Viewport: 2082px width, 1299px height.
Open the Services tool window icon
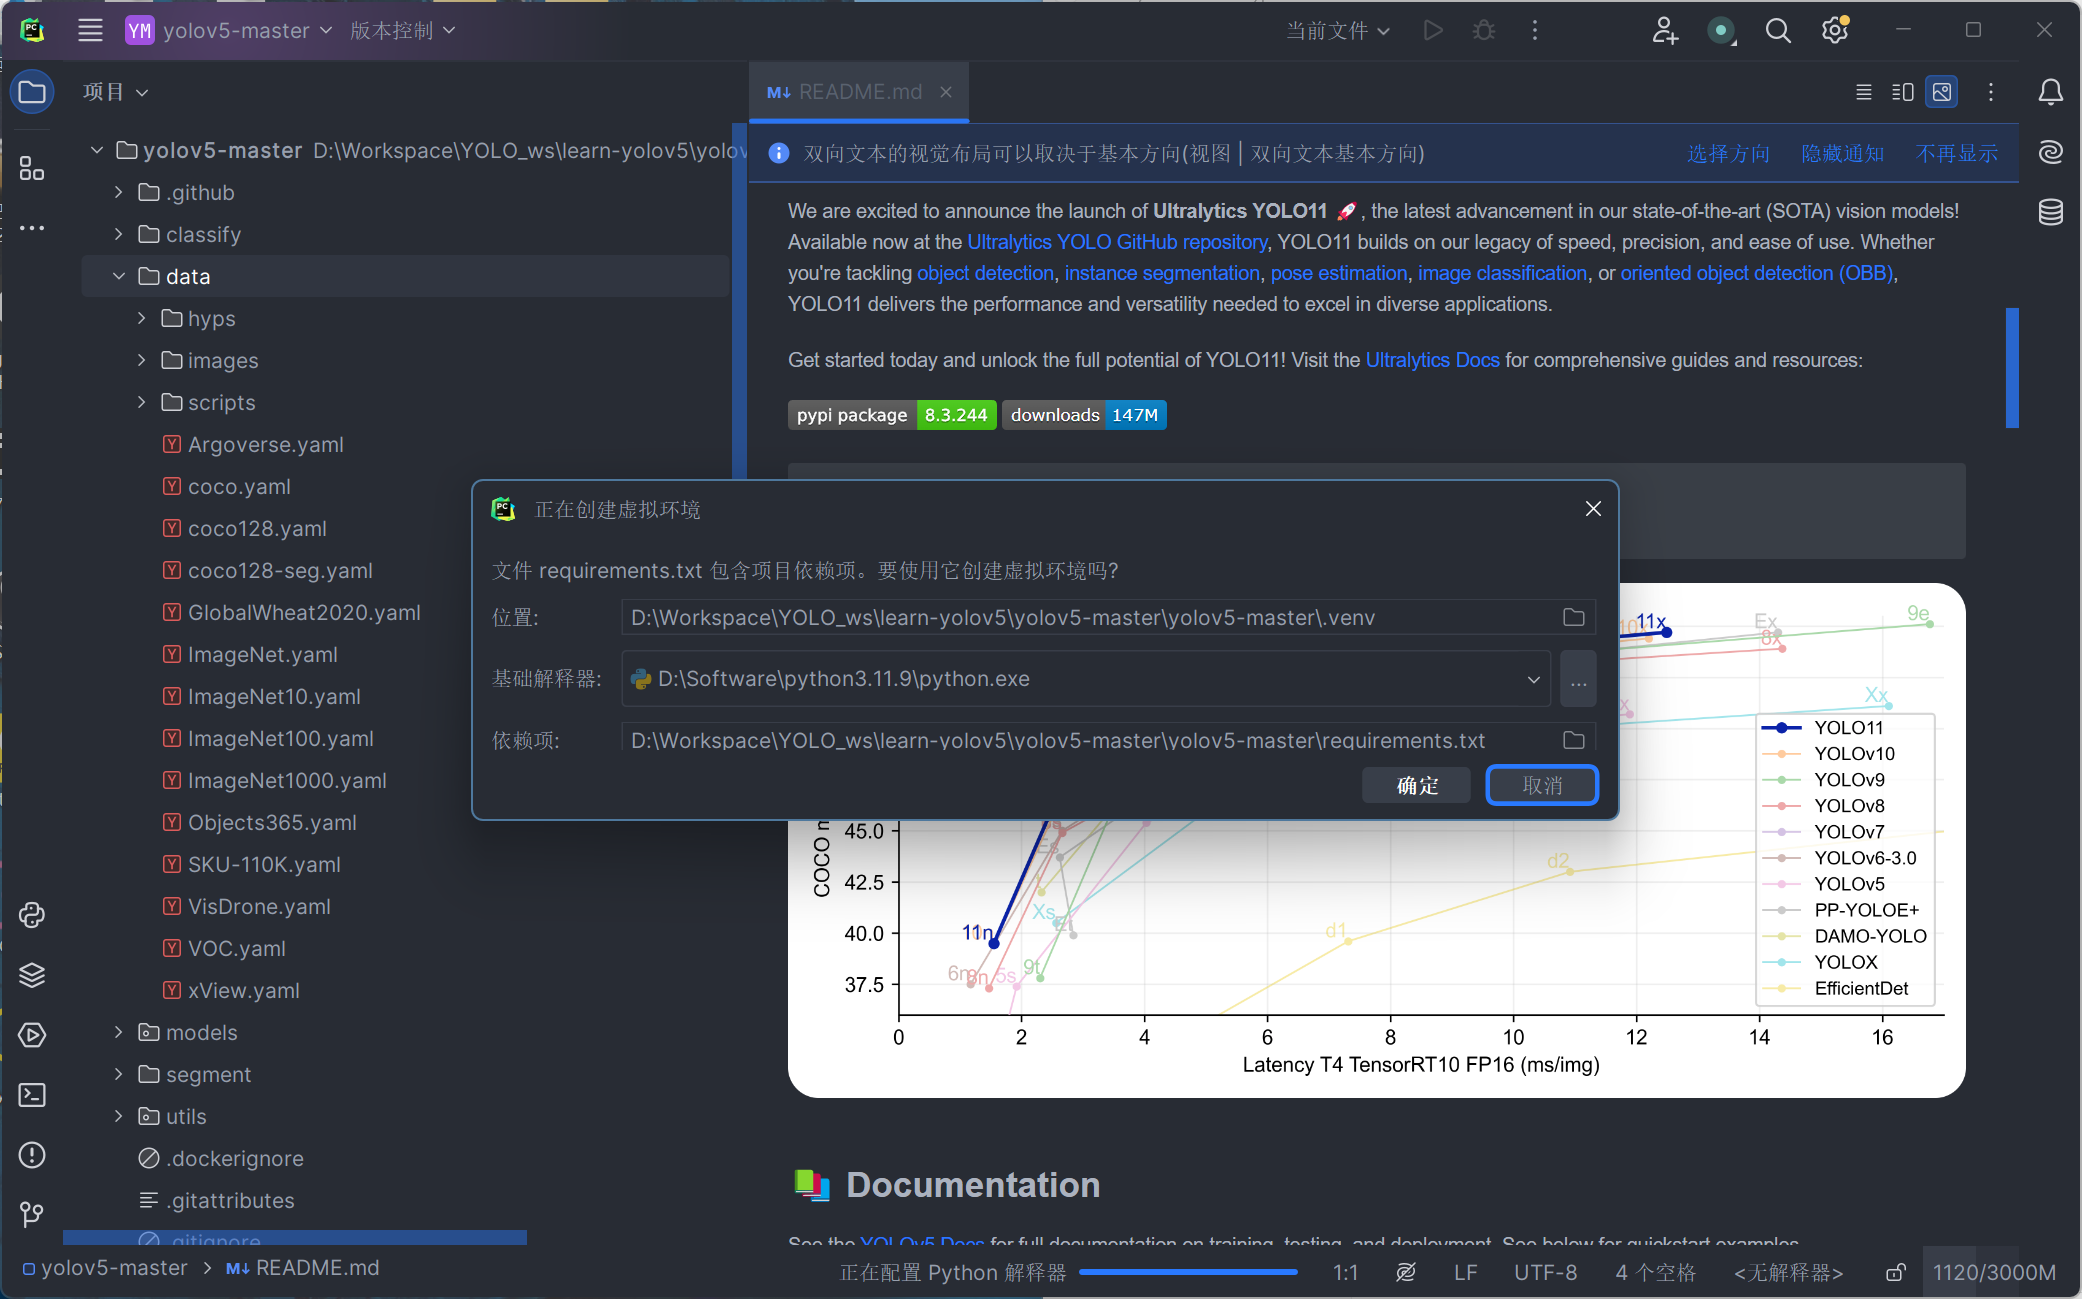pyautogui.click(x=32, y=1035)
